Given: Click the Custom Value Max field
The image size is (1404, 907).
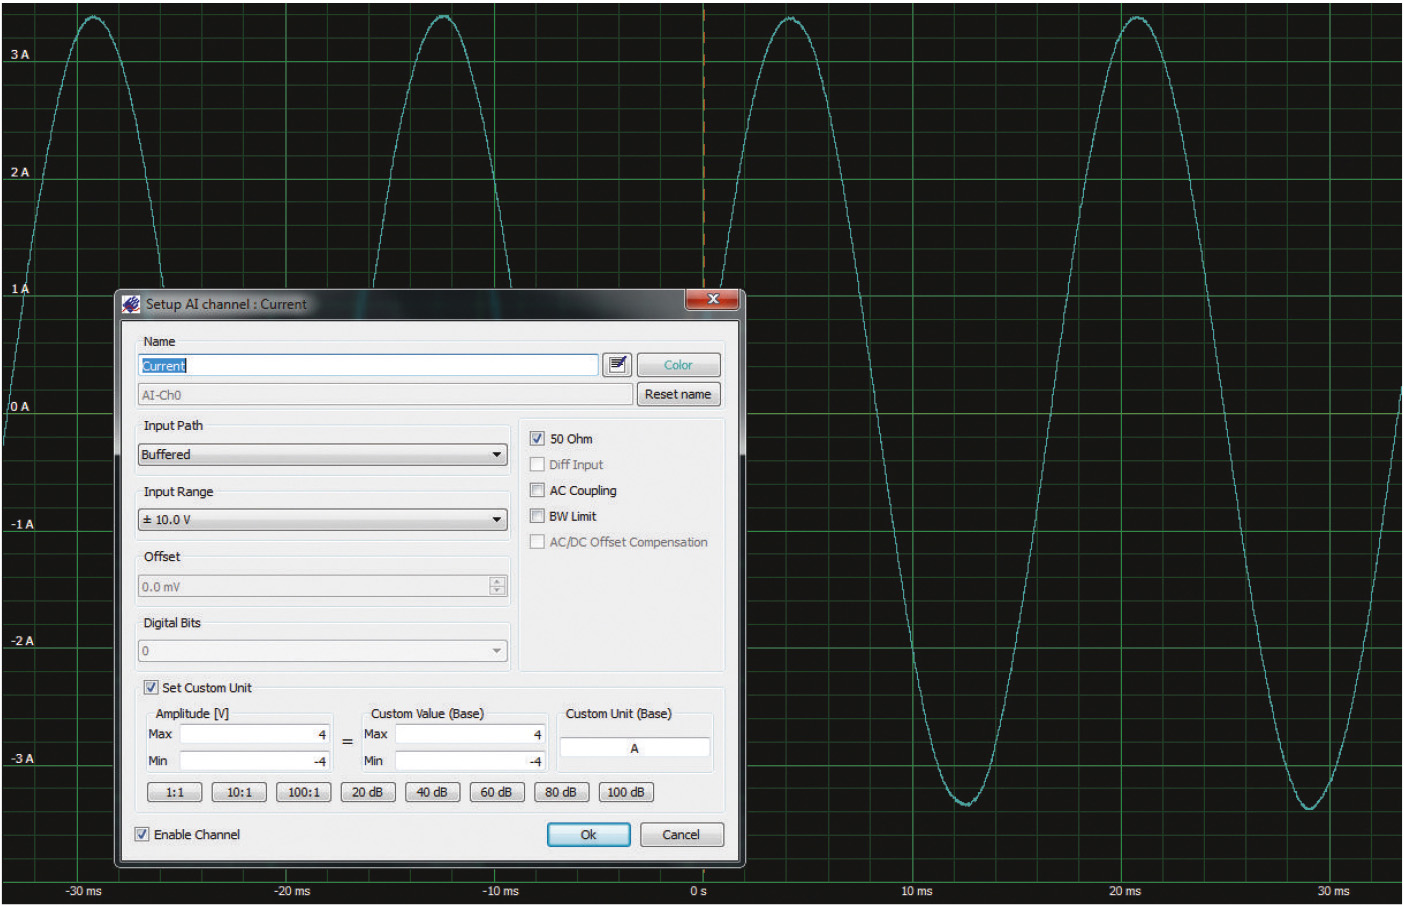Looking at the screenshot, I should [x=470, y=734].
